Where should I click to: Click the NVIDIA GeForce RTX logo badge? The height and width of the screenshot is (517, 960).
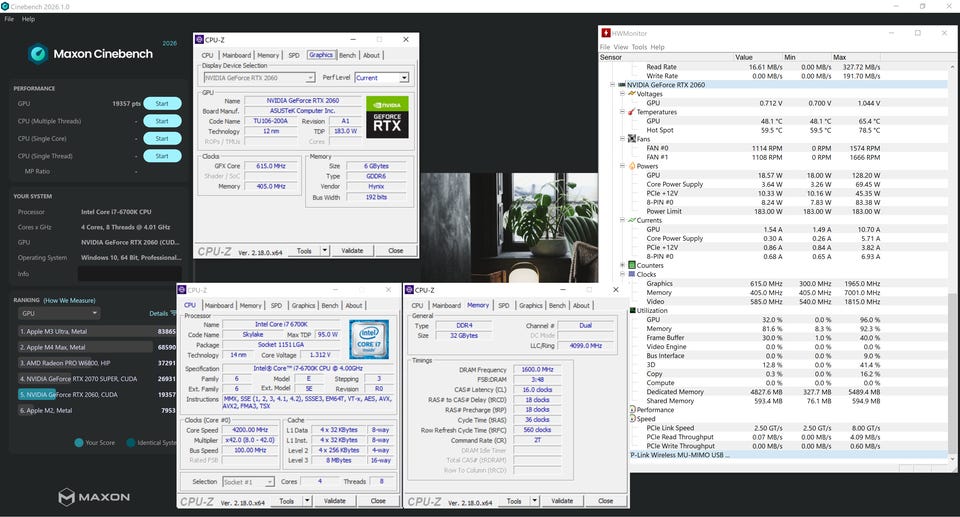387,116
